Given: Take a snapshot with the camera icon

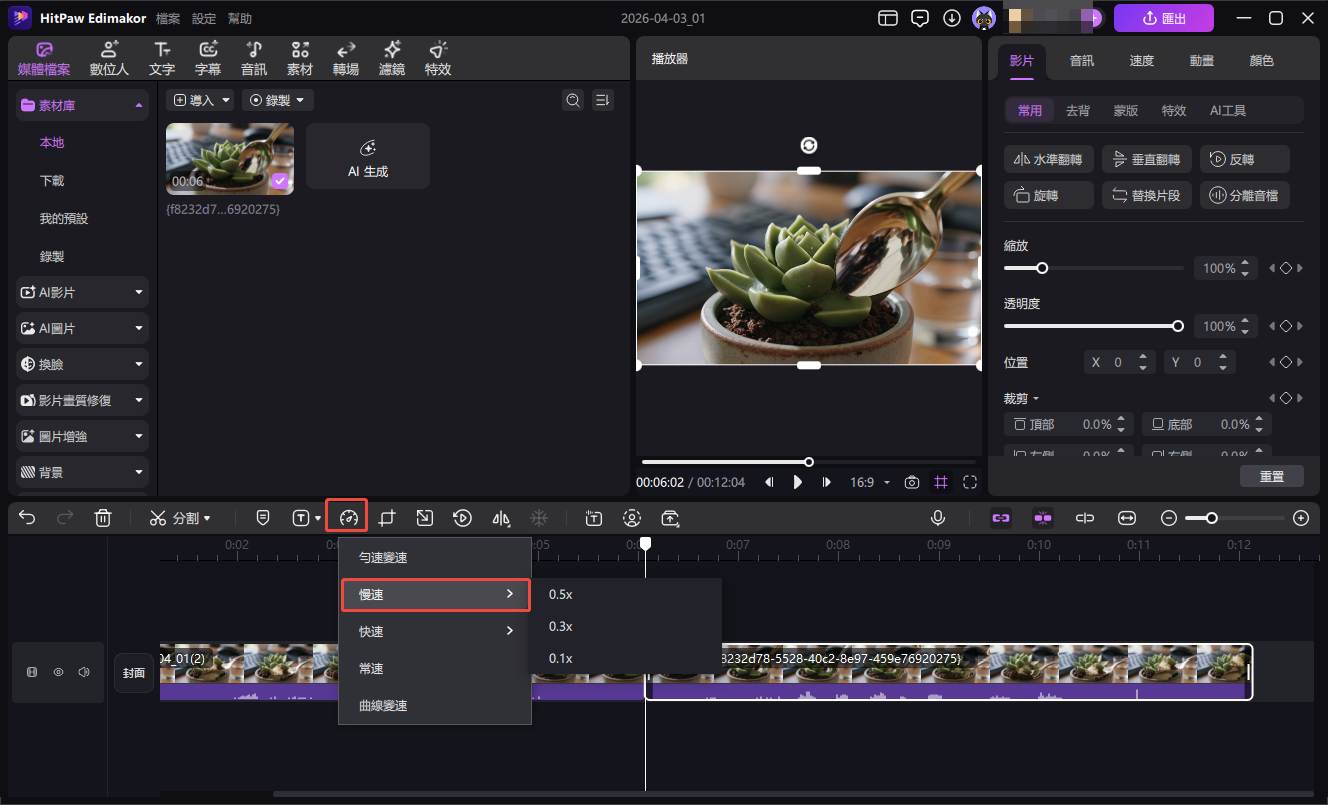Looking at the screenshot, I should tap(911, 482).
